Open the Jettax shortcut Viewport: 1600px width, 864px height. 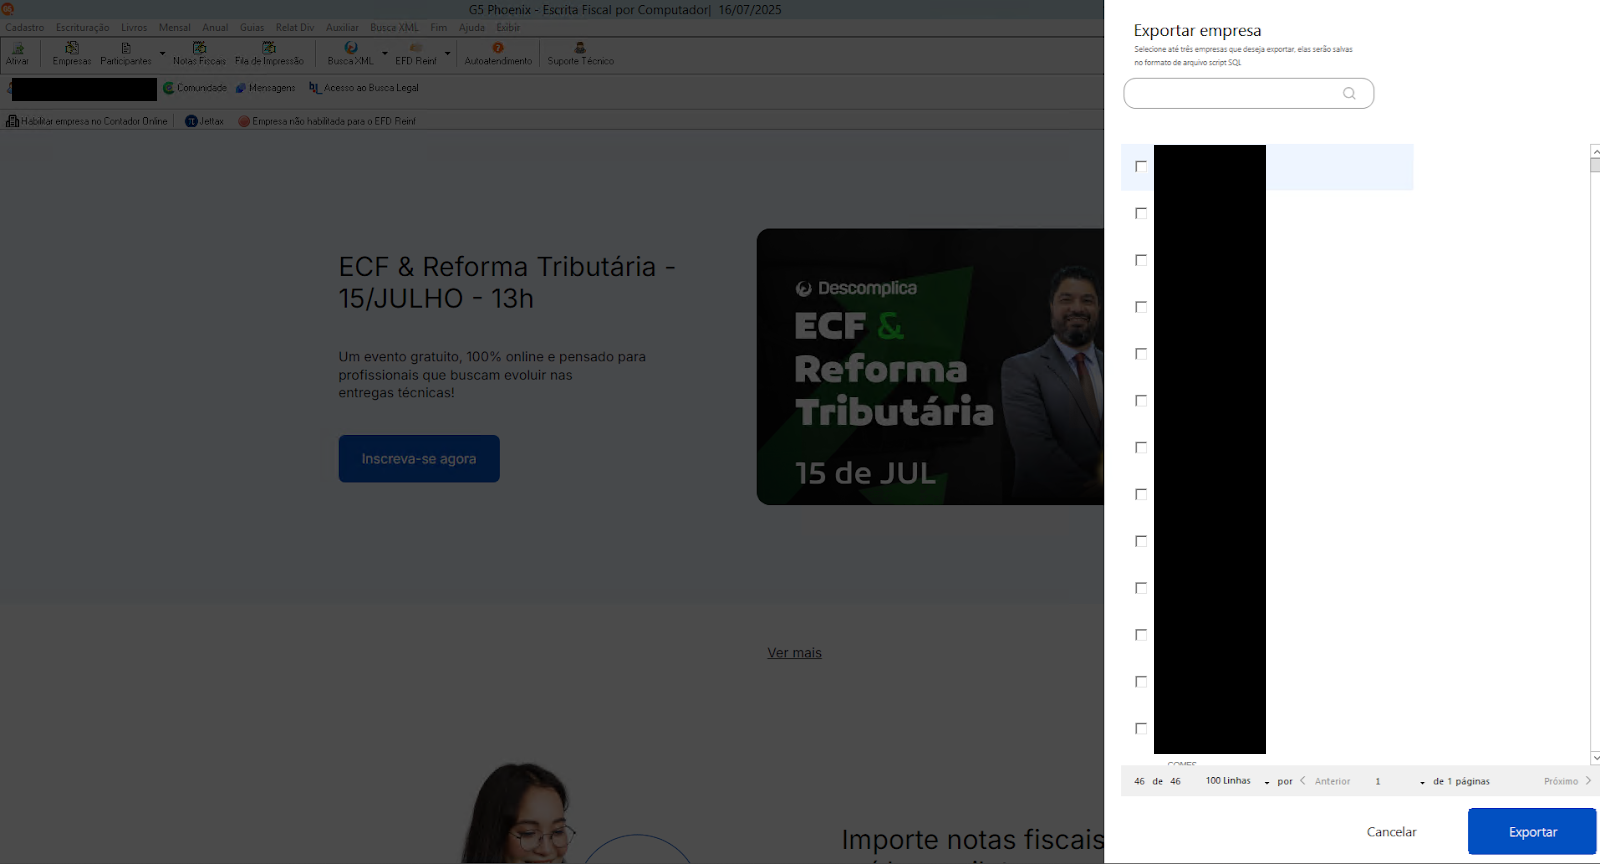[204, 121]
